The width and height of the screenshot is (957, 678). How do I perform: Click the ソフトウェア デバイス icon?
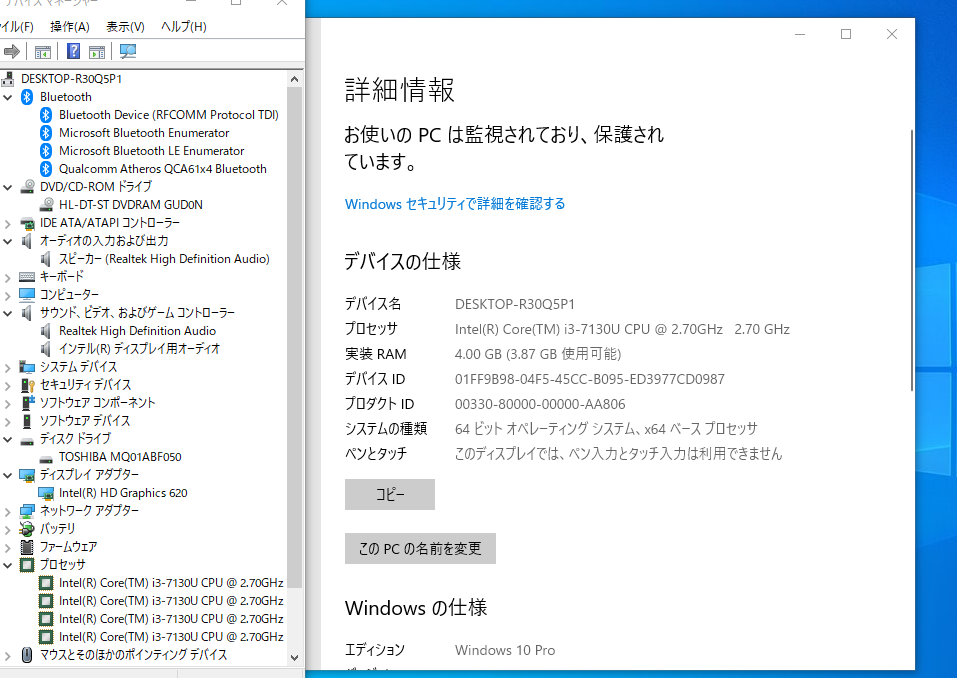(27, 421)
